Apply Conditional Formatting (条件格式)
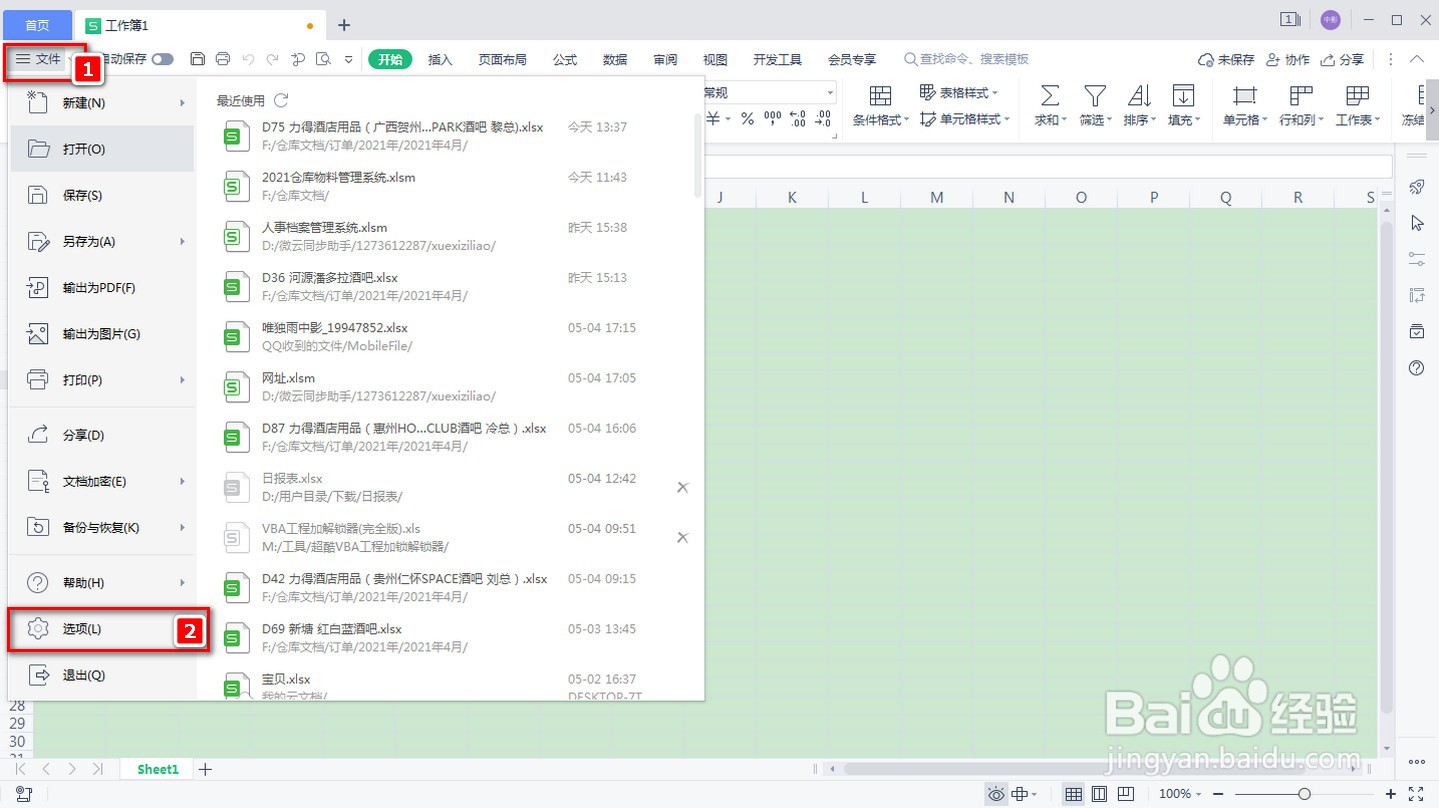Viewport: 1439px width, 808px height. pos(878,105)
